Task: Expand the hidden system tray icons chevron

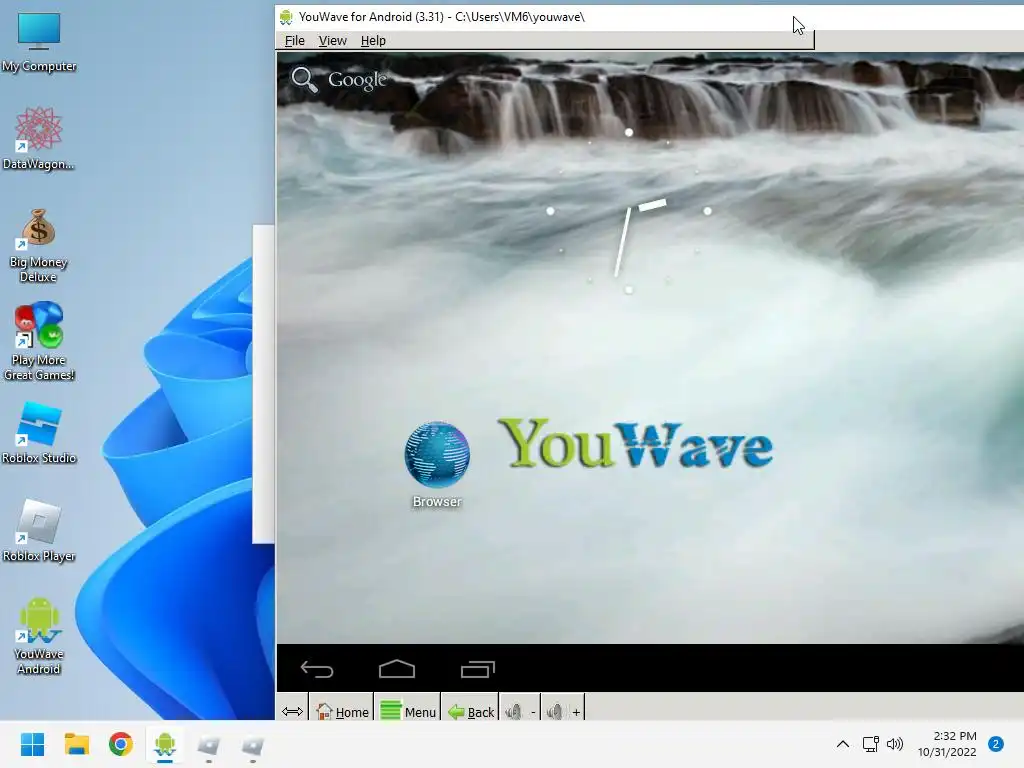Action: 843,744
